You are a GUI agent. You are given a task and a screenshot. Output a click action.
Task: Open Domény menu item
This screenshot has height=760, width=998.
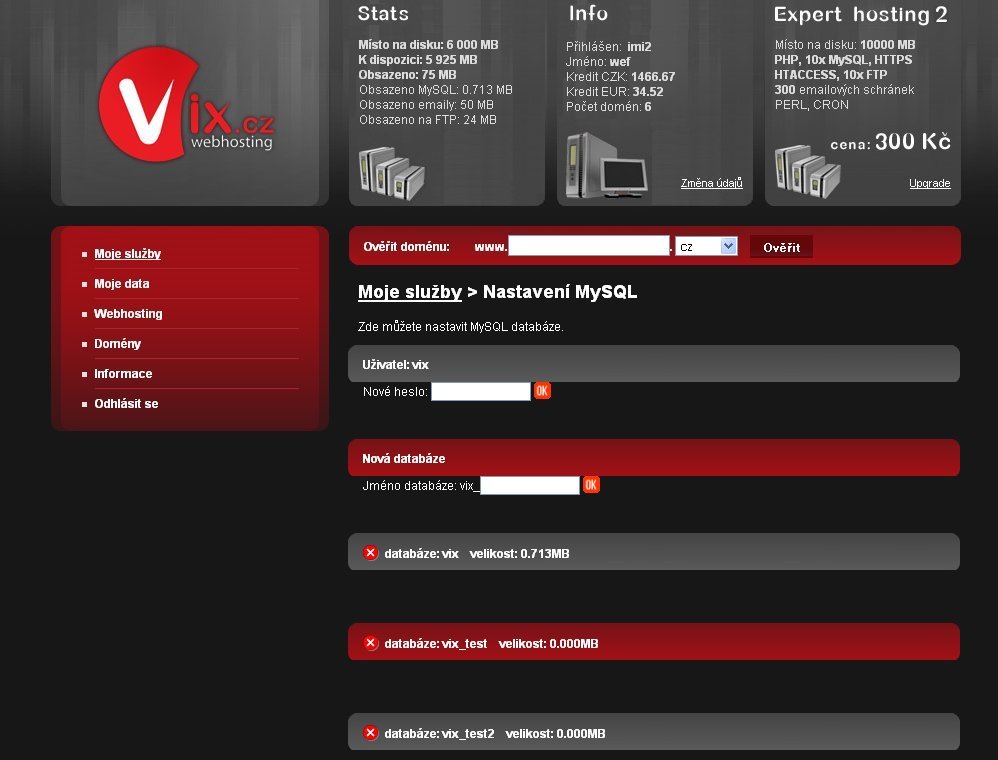coord(117,344)
